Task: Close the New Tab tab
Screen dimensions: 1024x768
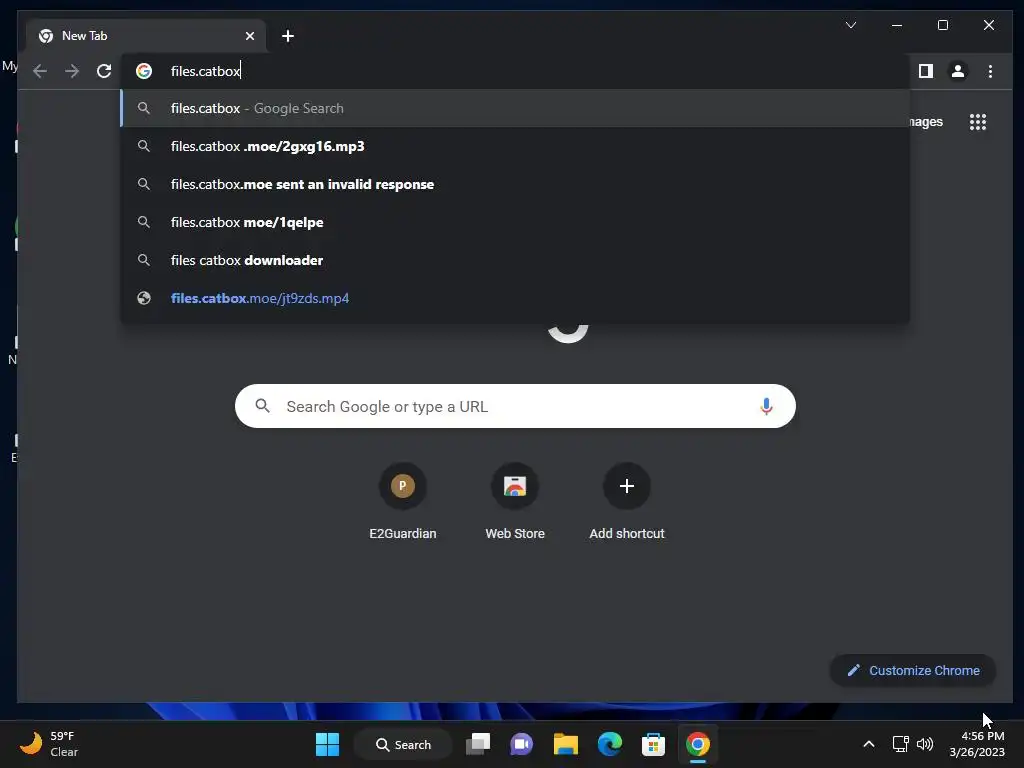Action: click(x=249, y=36)
